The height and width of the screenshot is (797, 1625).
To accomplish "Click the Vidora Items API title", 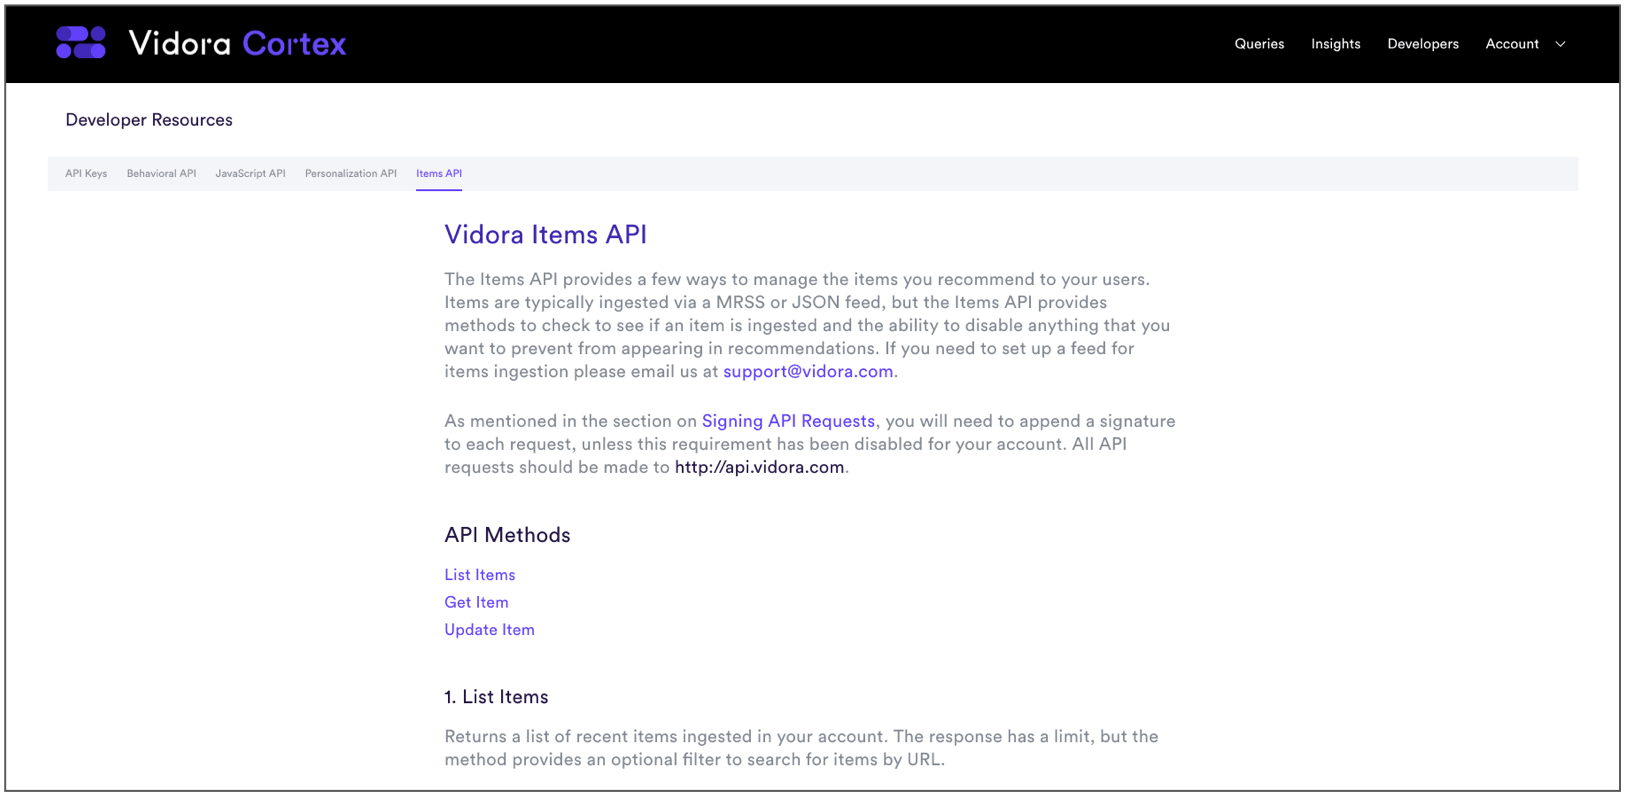I will (x=545, y=234).
